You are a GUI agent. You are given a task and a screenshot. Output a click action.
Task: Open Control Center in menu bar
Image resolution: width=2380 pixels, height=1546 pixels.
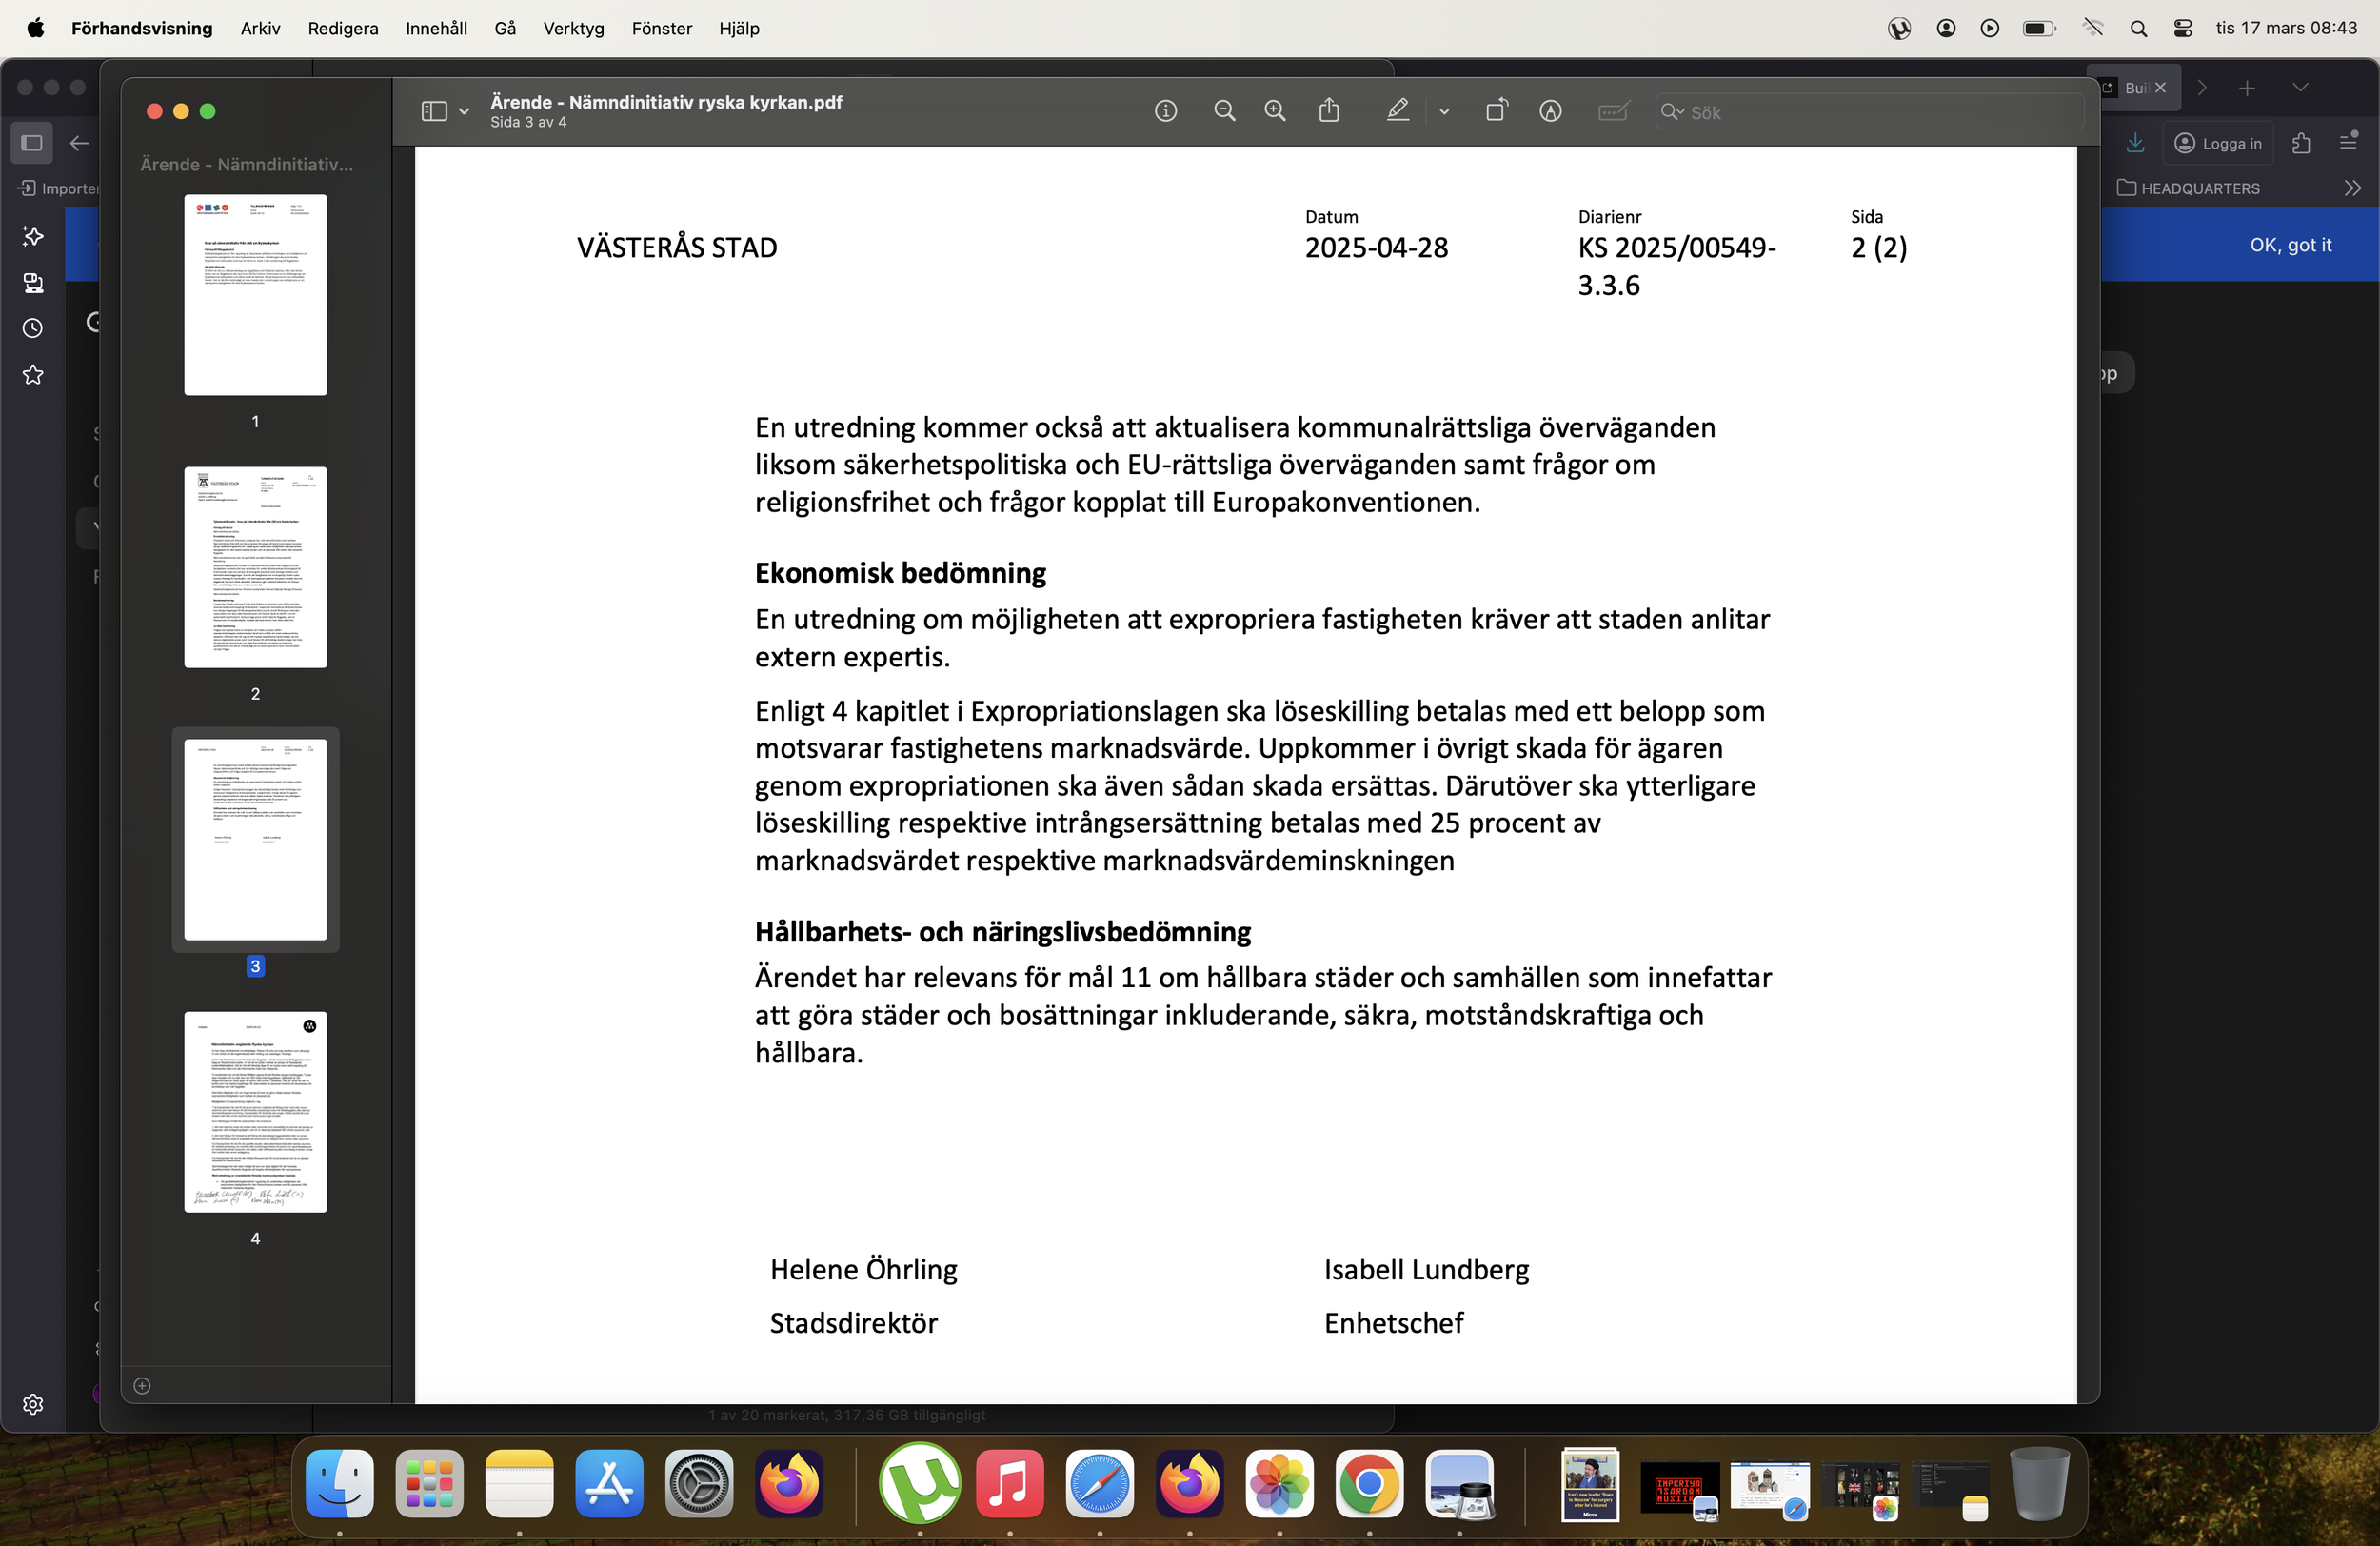(x=2183, y=28)
